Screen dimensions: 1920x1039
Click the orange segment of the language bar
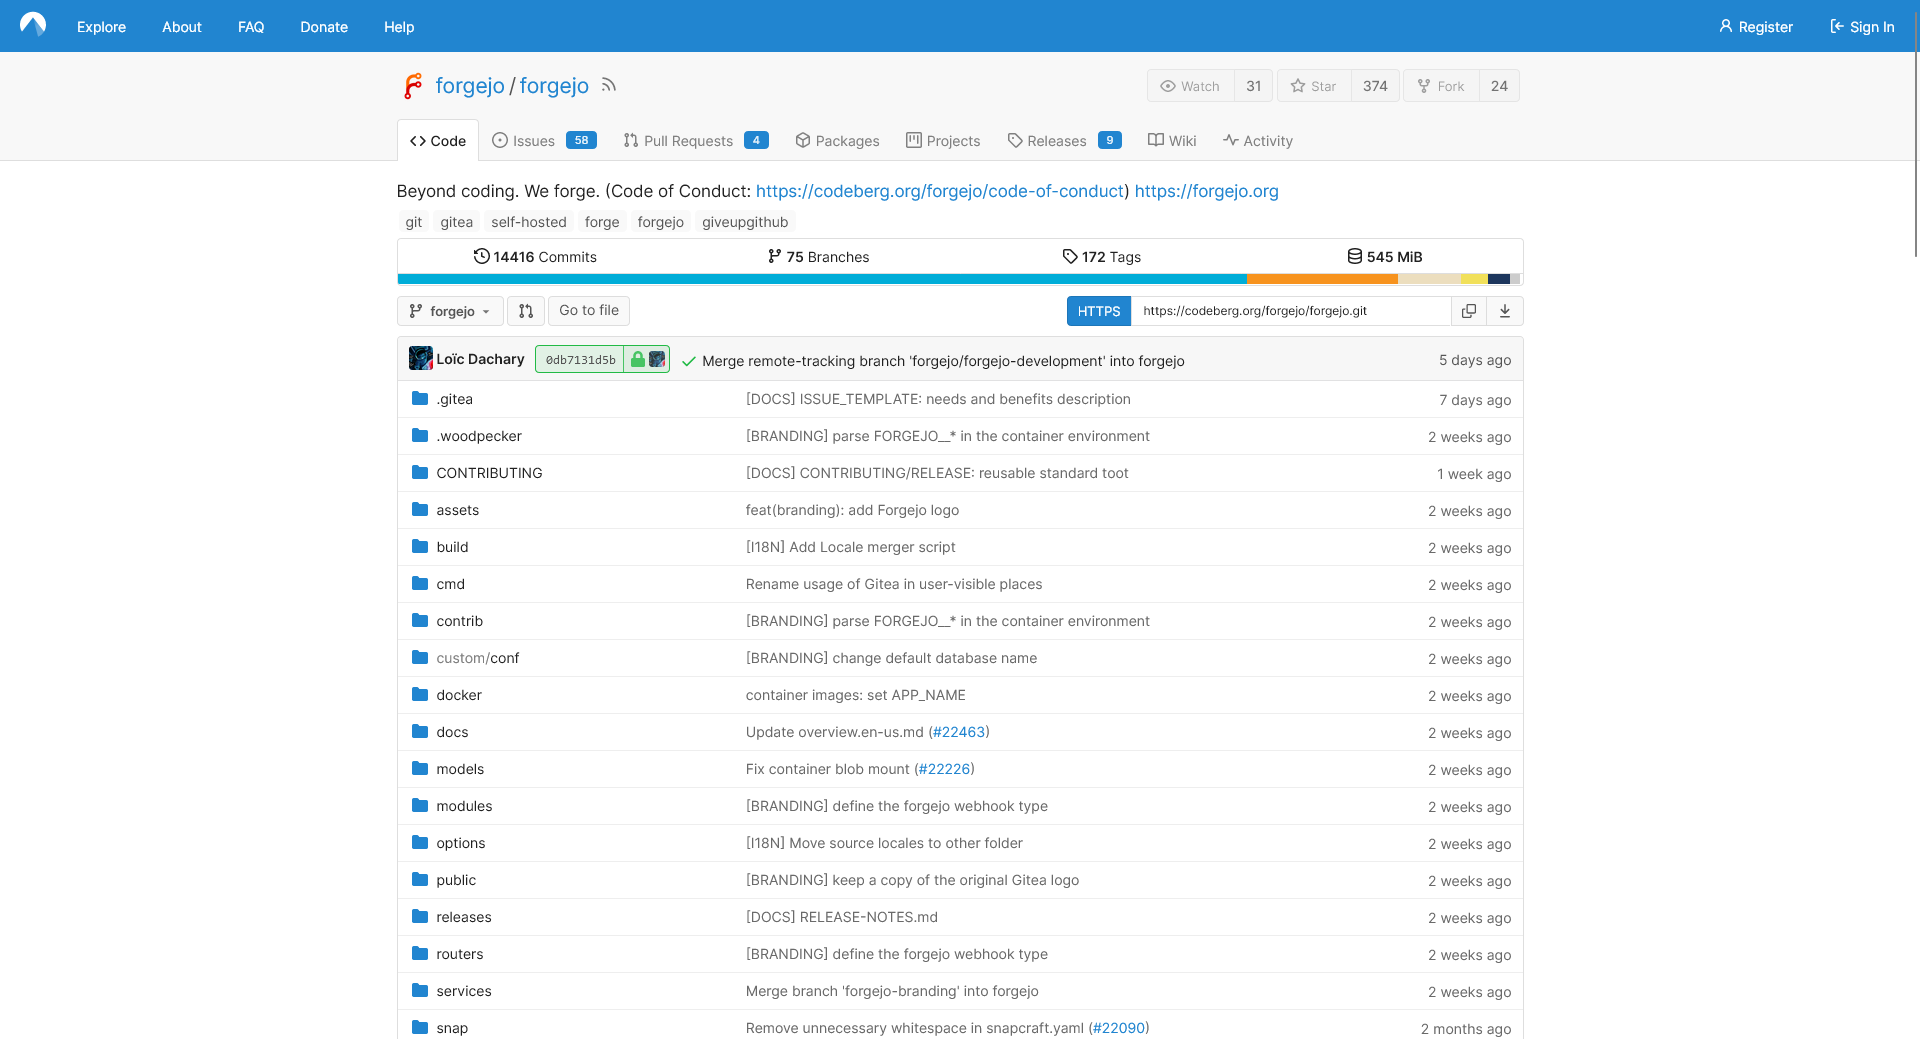click(1322, 279)
